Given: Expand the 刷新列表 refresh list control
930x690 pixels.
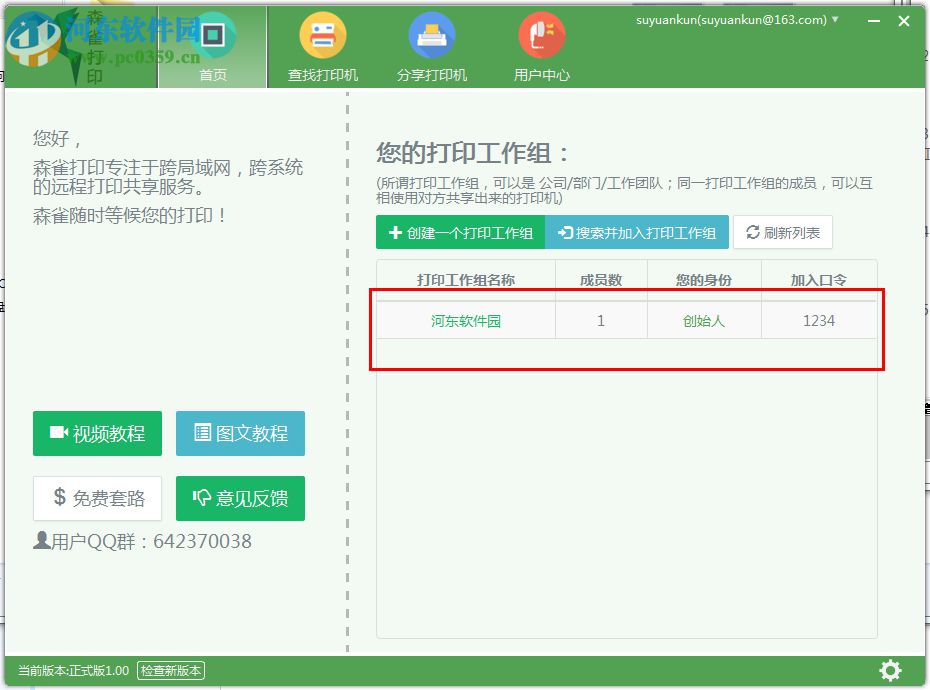Looking at the screenshot, I should pos(783,232).
